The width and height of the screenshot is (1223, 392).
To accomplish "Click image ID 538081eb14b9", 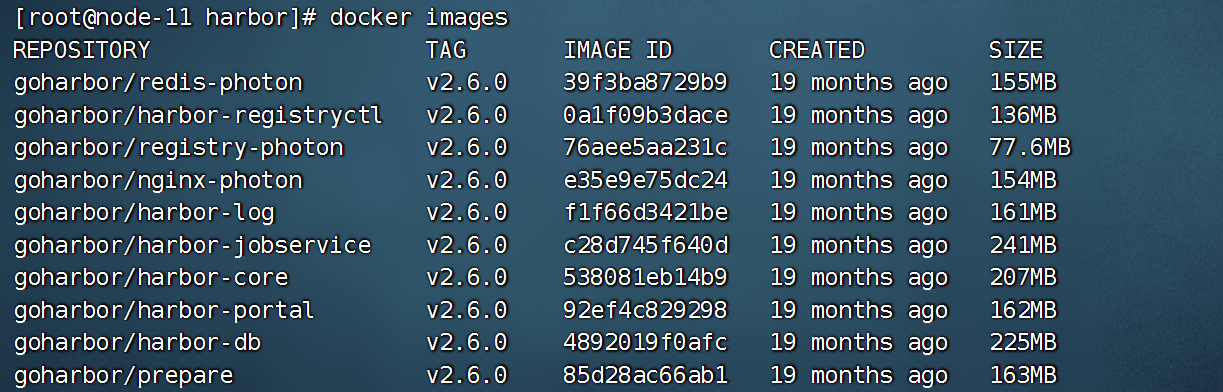I will pyautogui.click(x=645, y=278).
